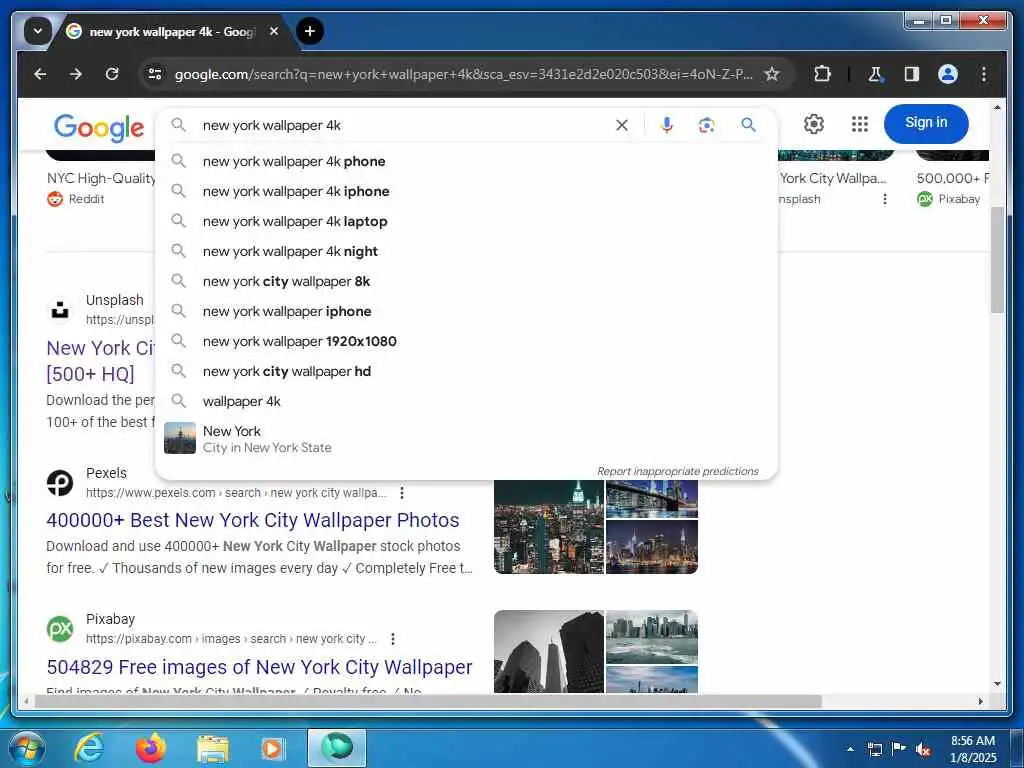Open a new tab

[x=310, y=31]
